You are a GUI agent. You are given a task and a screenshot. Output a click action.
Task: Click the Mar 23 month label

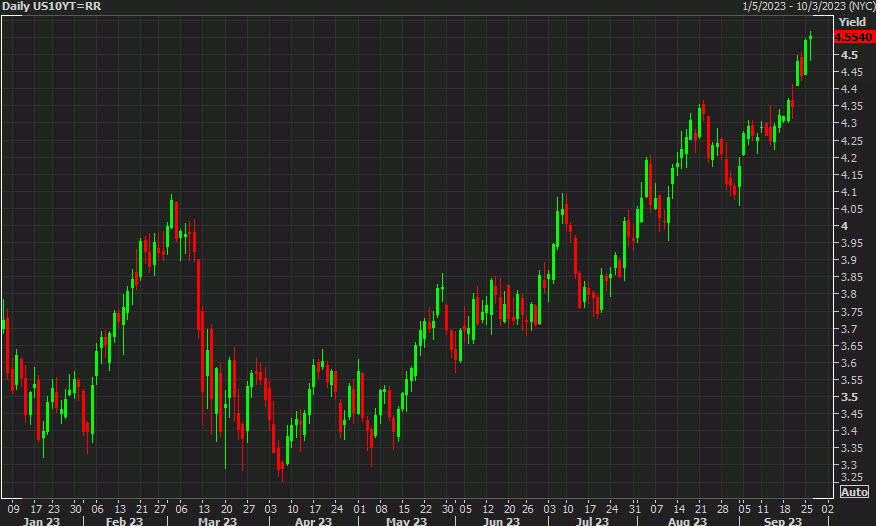coord(218,521)
